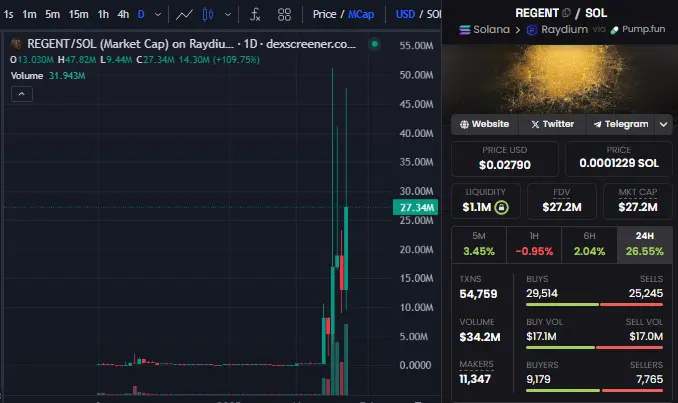Click the buyers versus sellers ratio bar
This screenshot has height=403, width=678.
click(595, 390)
